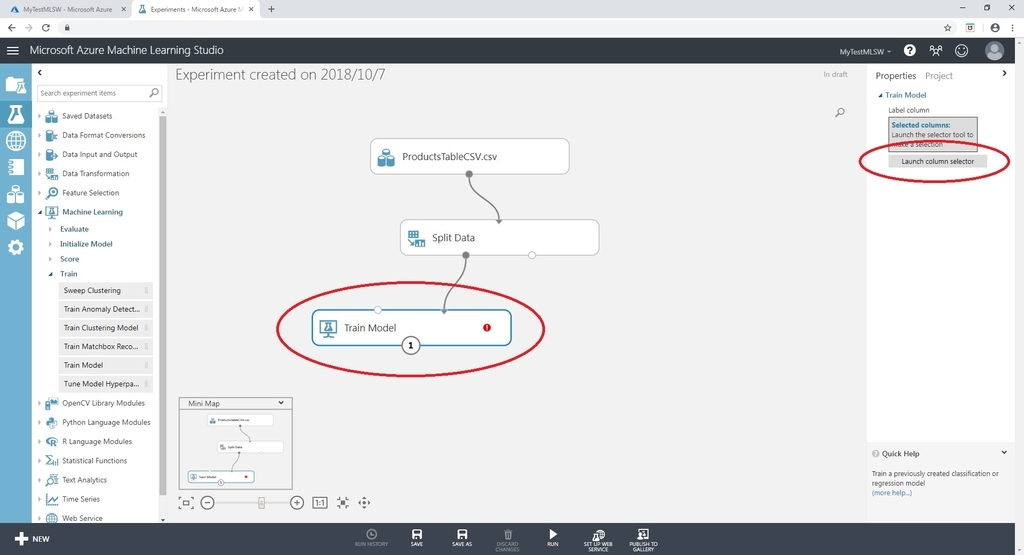Viewport: 1024px width, 555px height.
Task: Click the zoom in plus icon
Action: (x=297, y=503)
